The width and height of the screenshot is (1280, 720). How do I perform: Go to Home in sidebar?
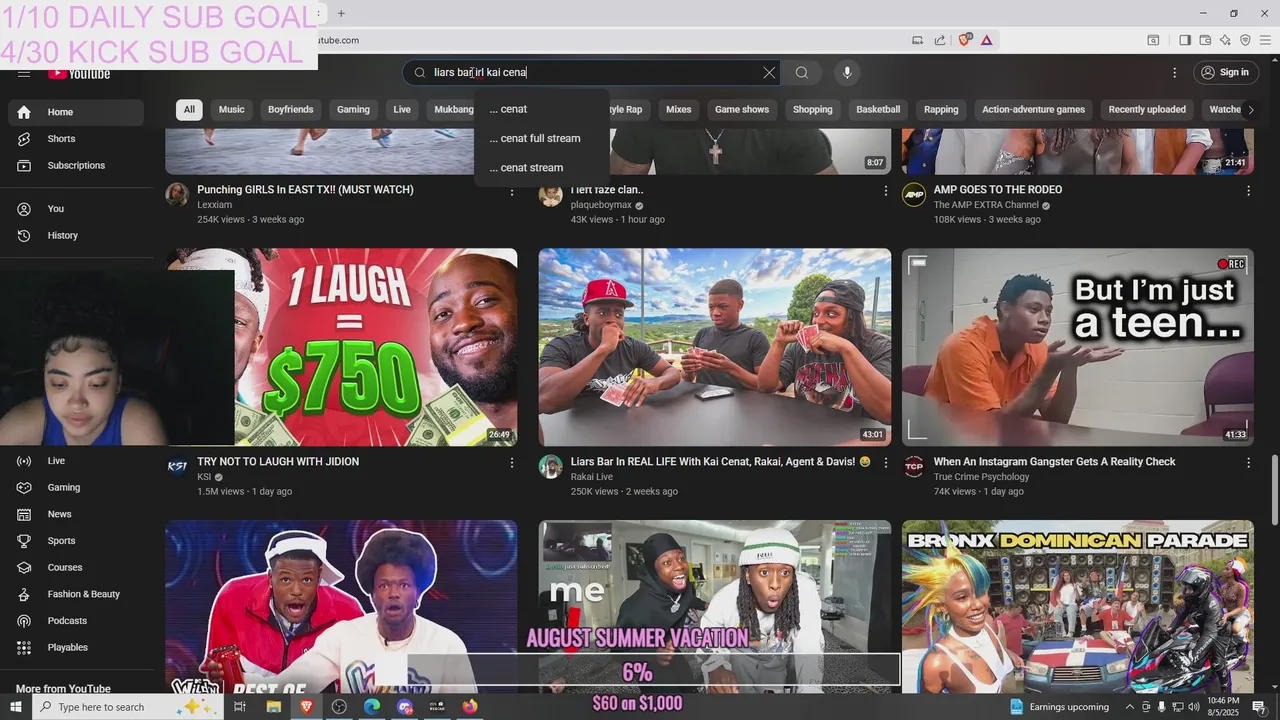(76, 112)
